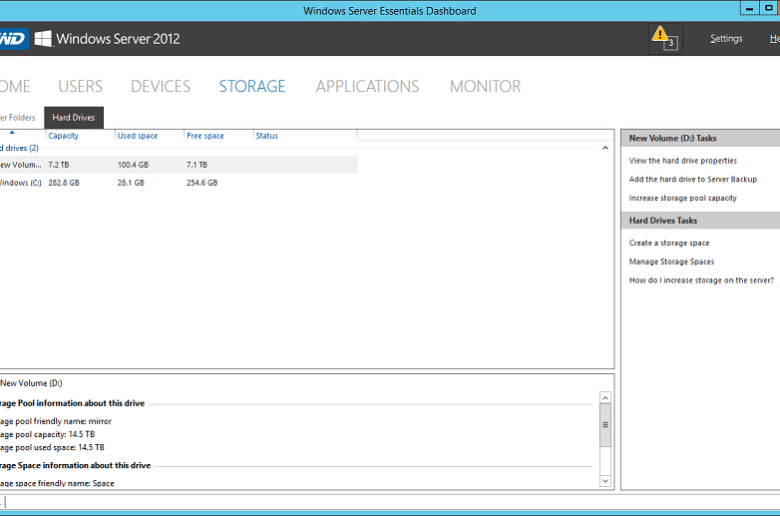Screen dimensions: 780x516
Task: Open How do I increase storage help link
Action: (x=701, y=280)
